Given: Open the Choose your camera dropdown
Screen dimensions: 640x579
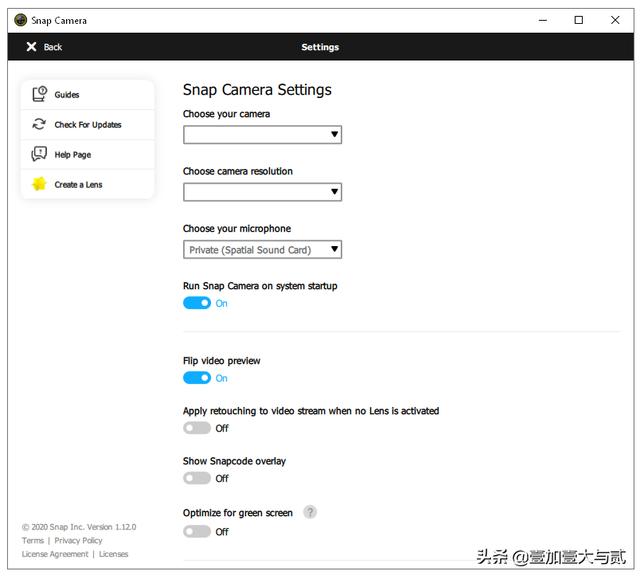Looking at the screenshot, I should 262,134.
